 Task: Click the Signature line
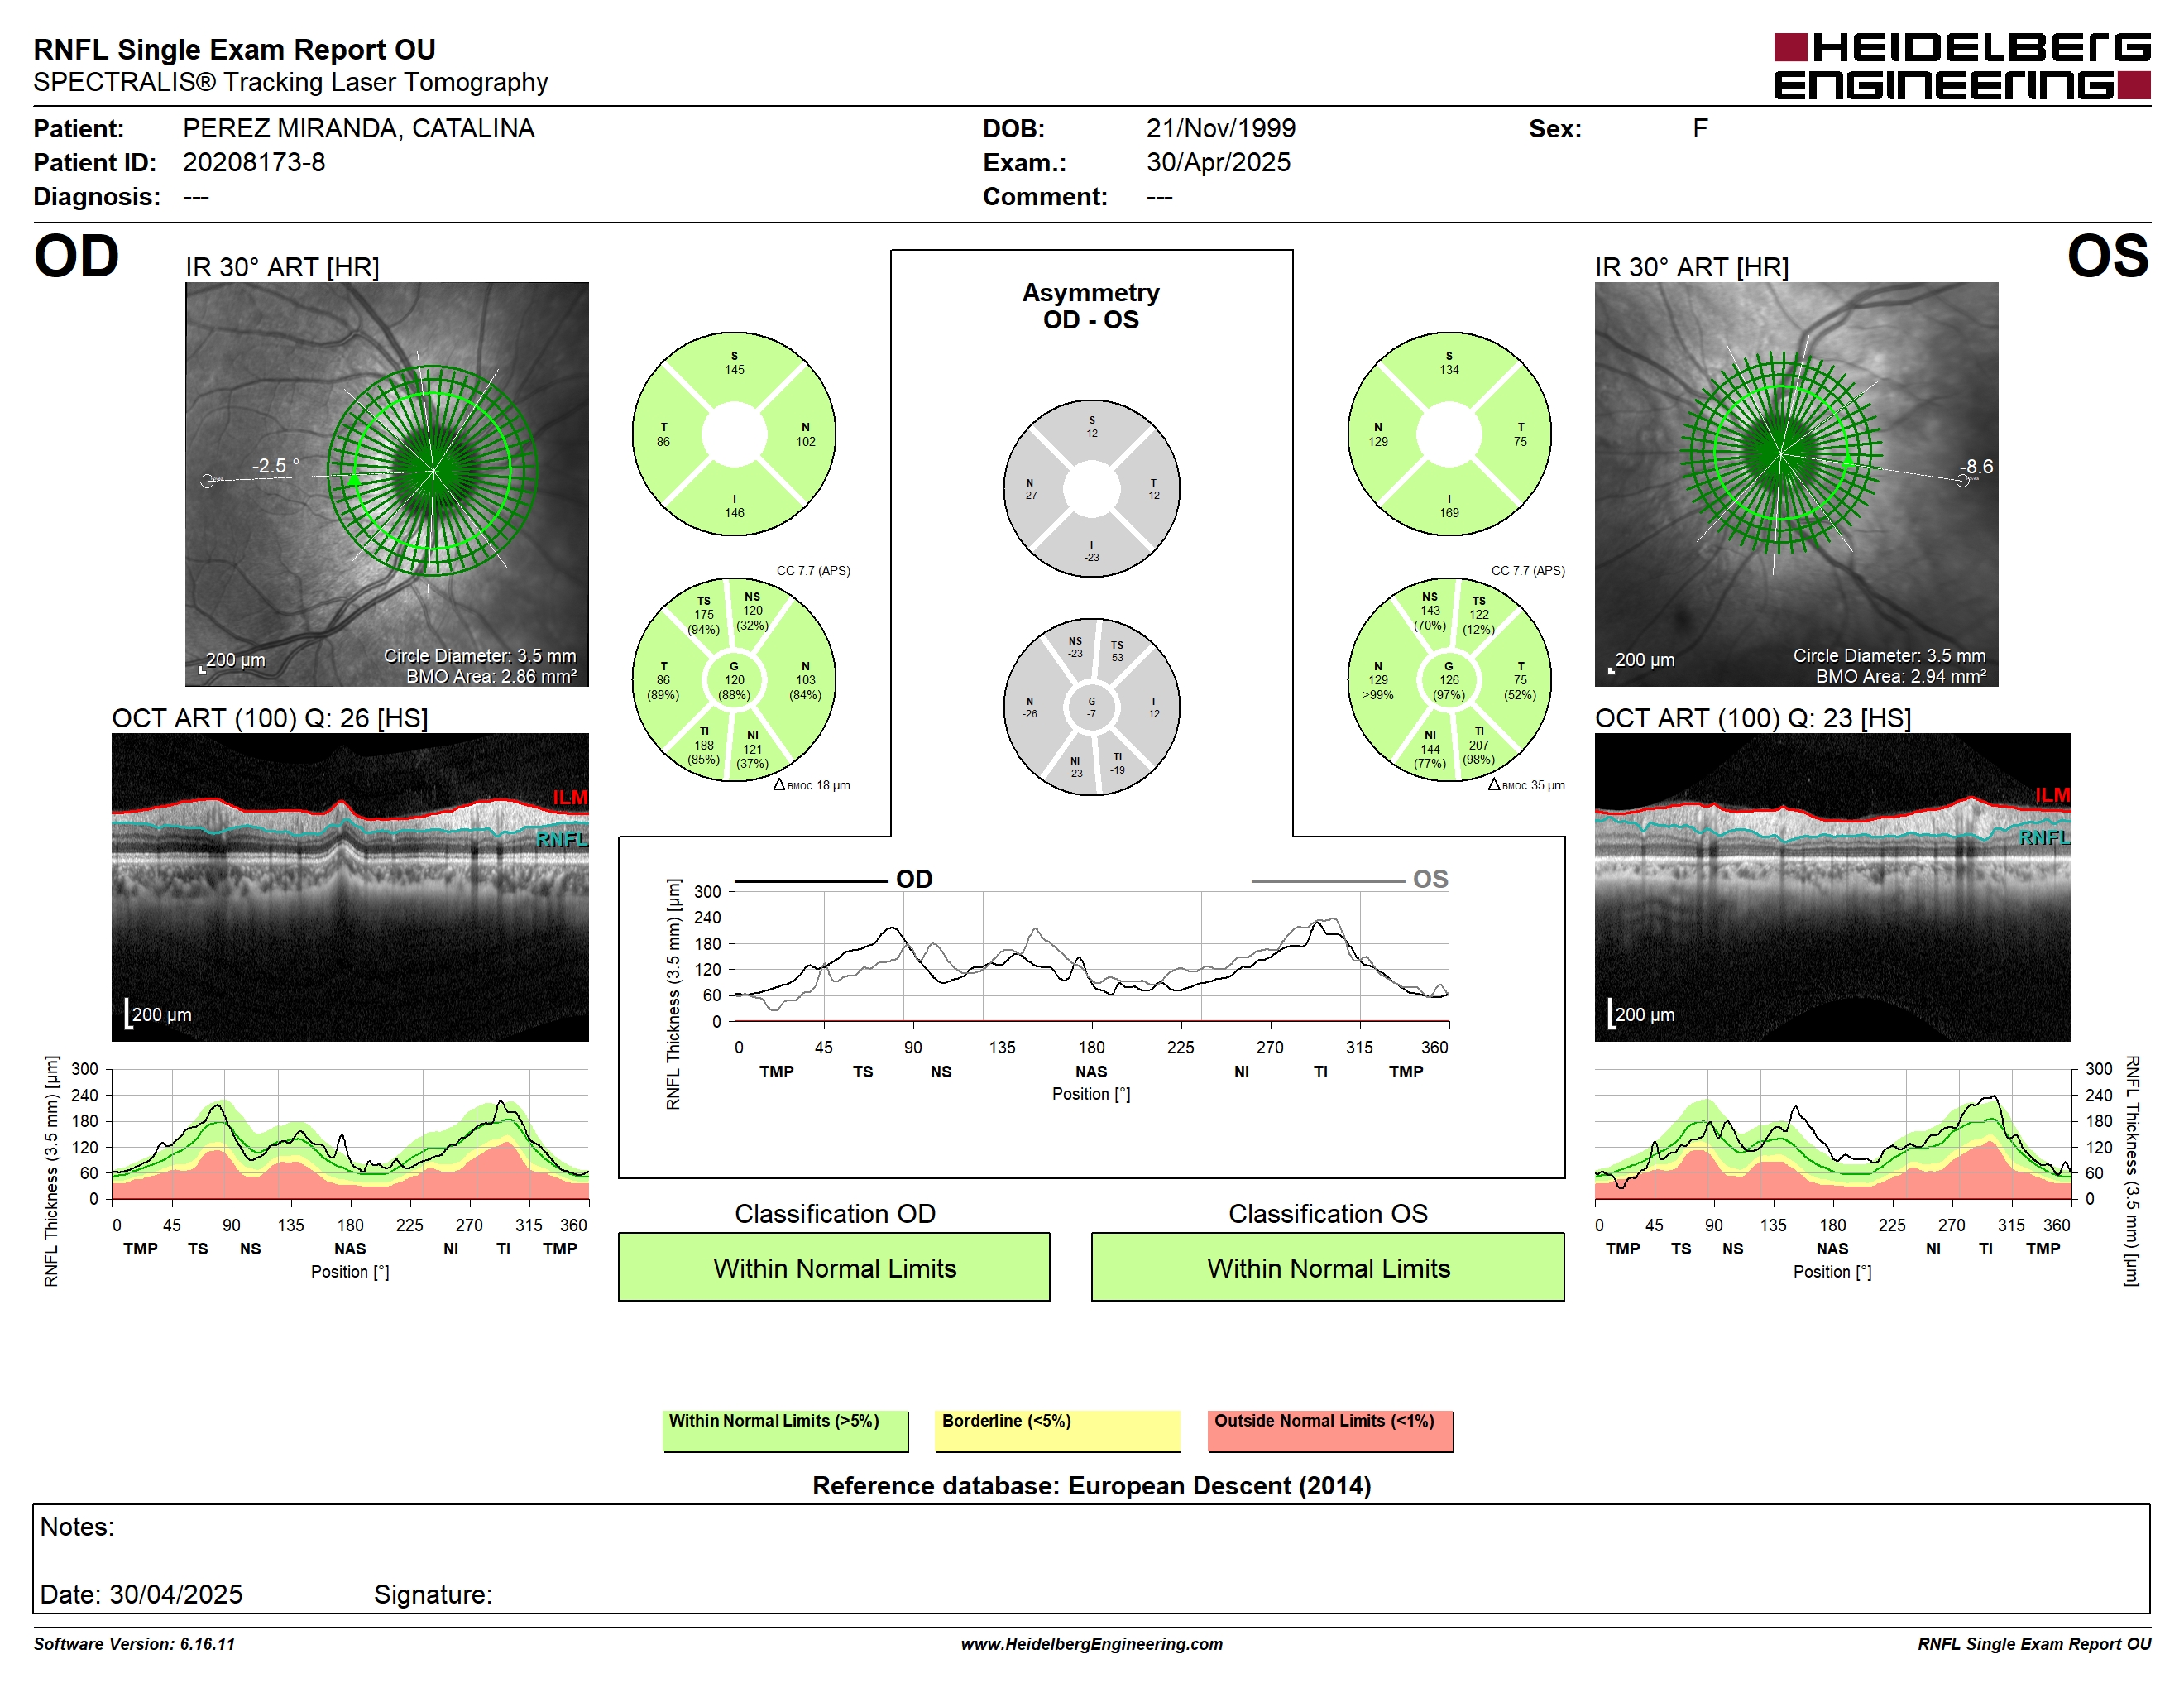pyautogui.click(x=433, y=1594)
